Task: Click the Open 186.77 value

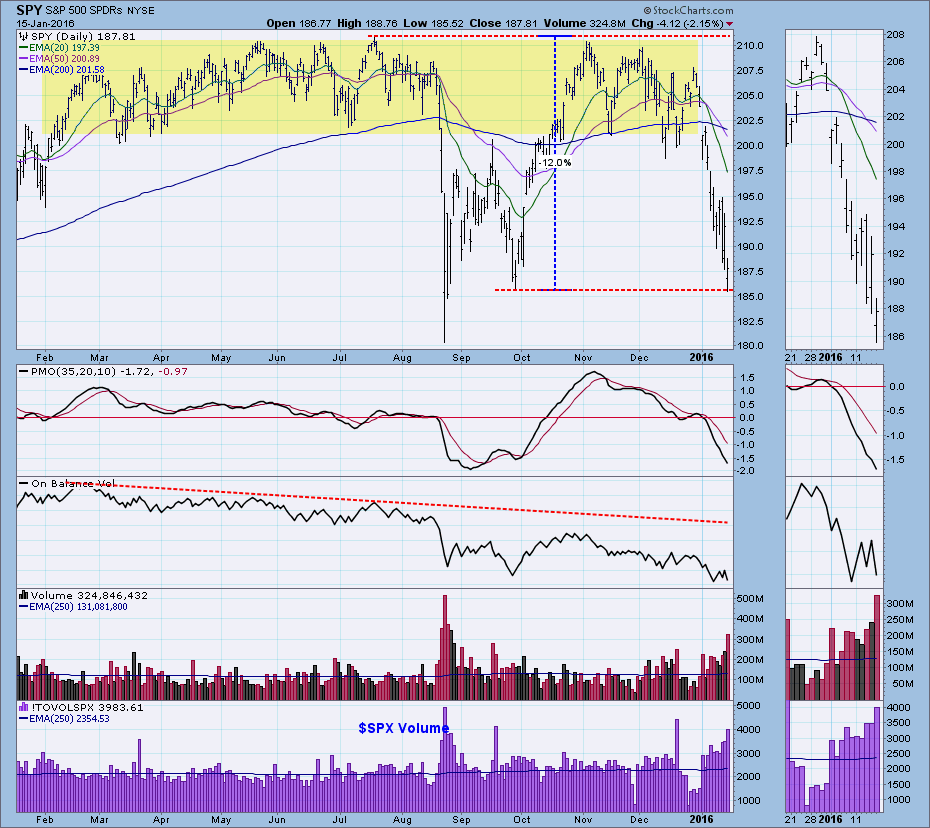Action: pos(299,24)
